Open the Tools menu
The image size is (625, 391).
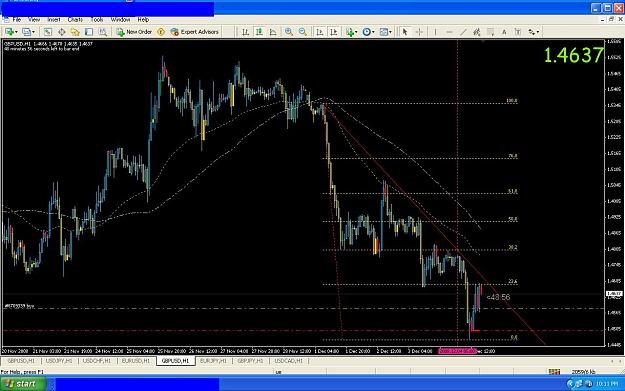[97, 20]
